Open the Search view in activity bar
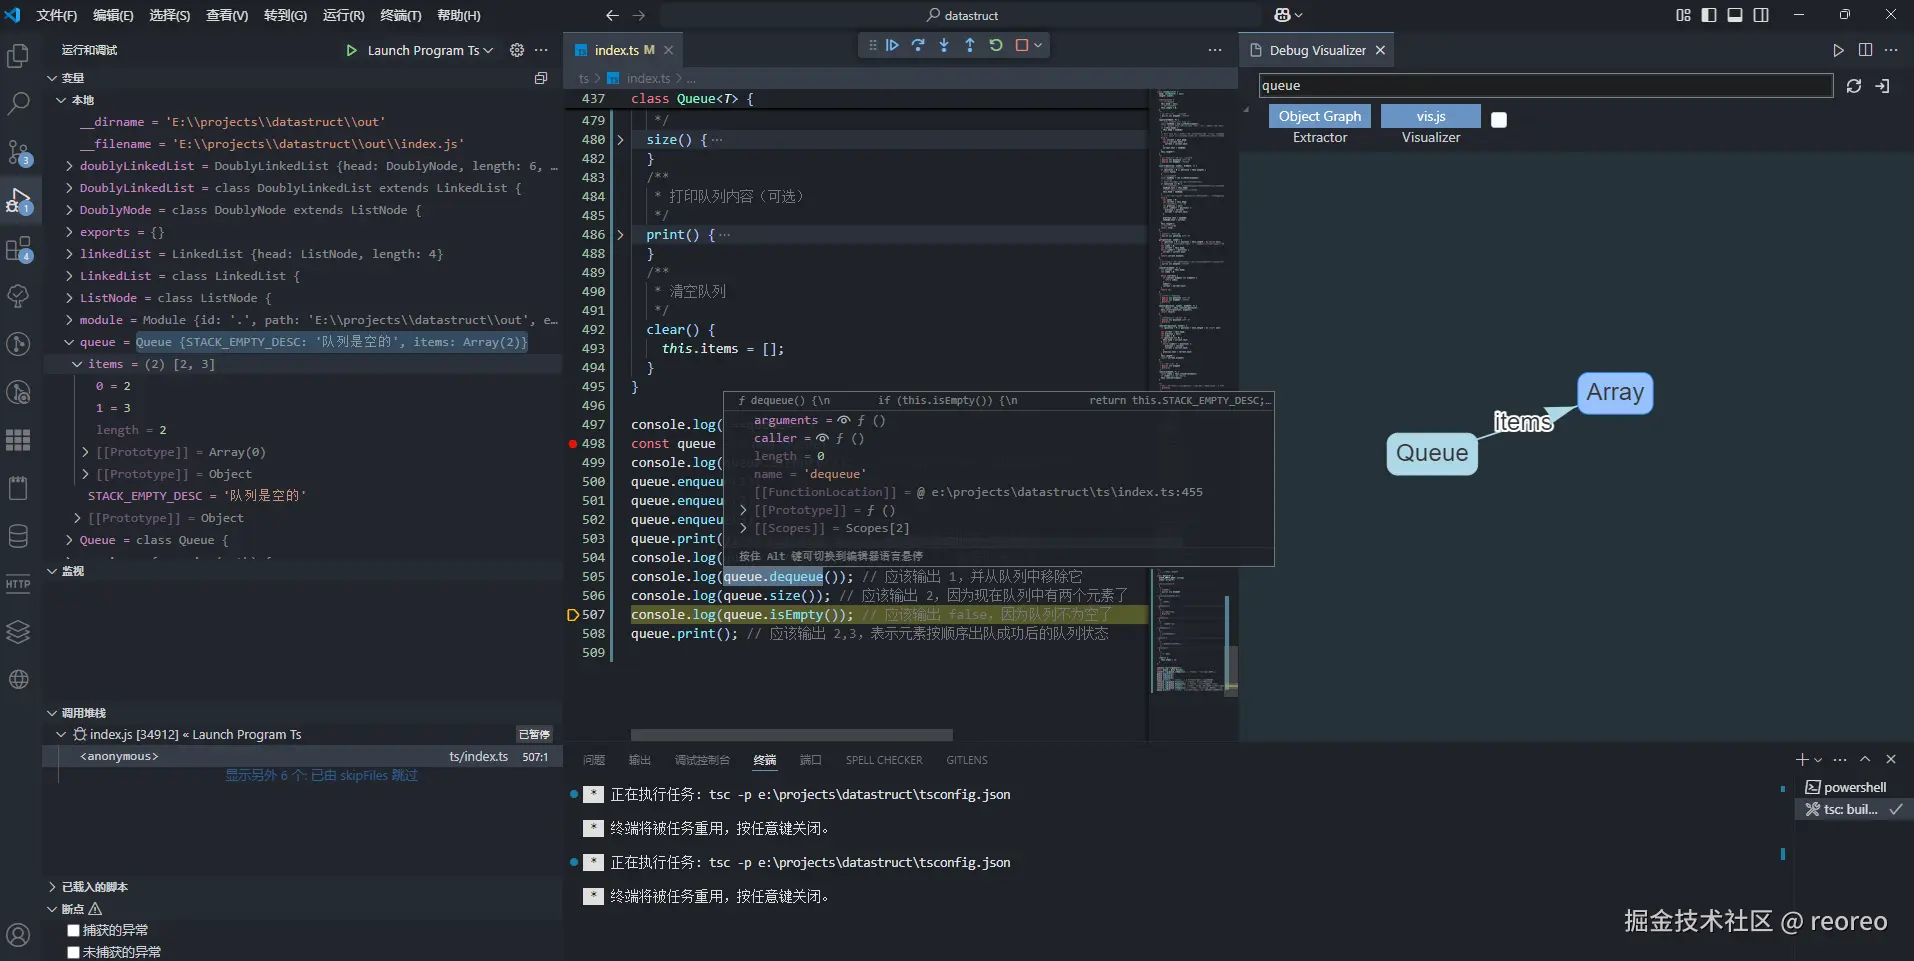1914x961 pixels. pyautogui.click(x=18, y=103)
